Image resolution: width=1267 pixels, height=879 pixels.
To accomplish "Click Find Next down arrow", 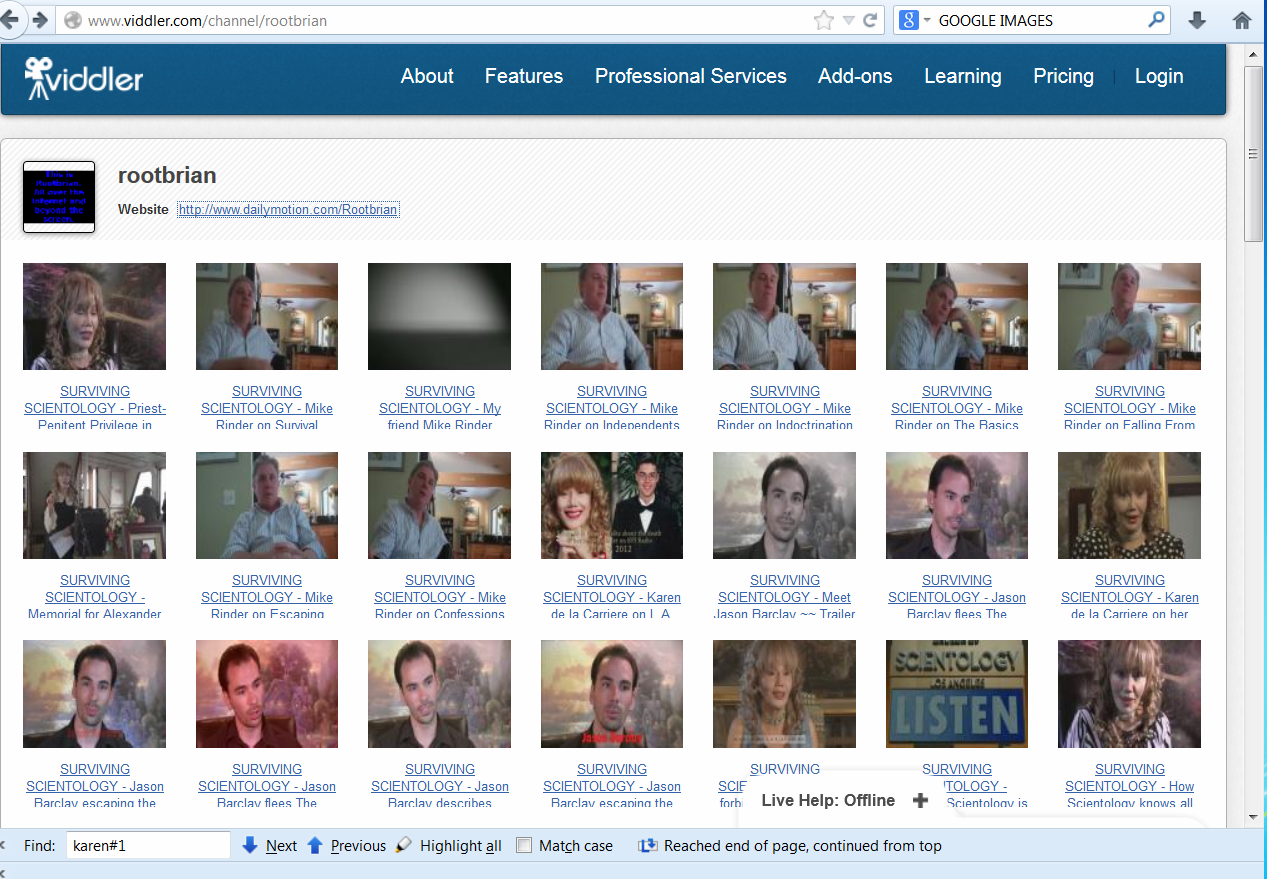I will (x=251, y=846).
